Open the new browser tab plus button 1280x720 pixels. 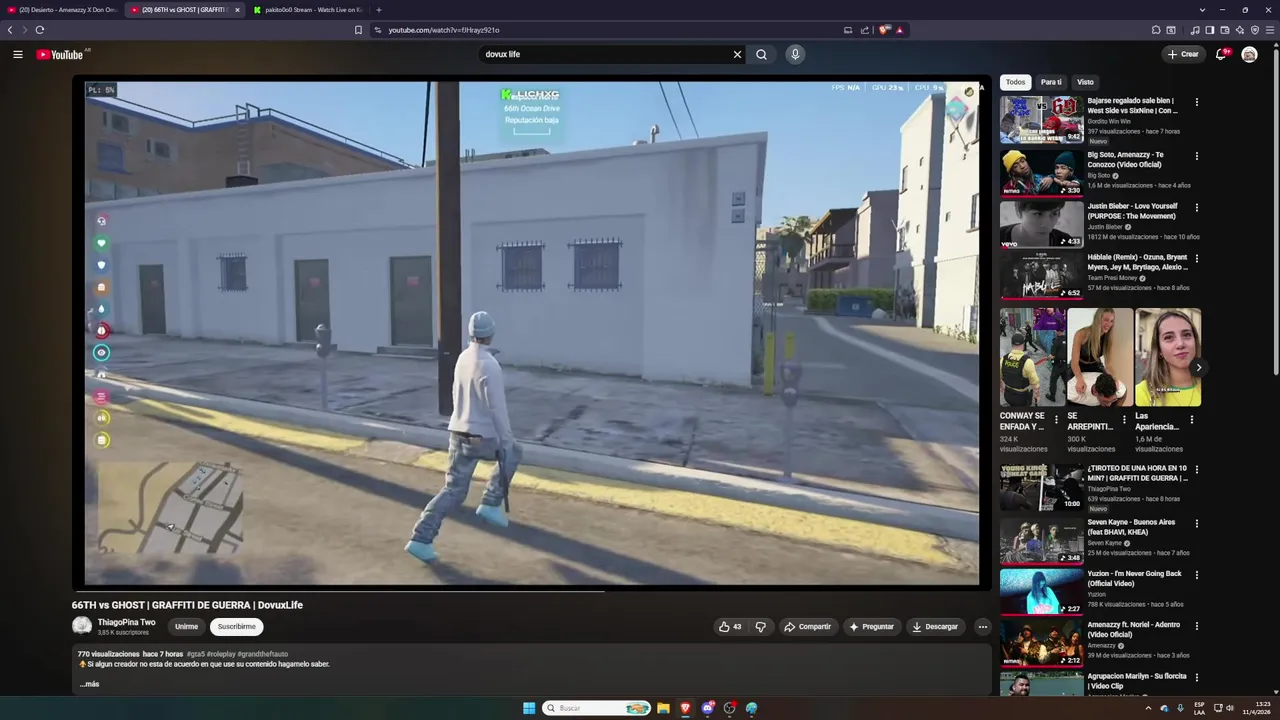click(378, 10)
